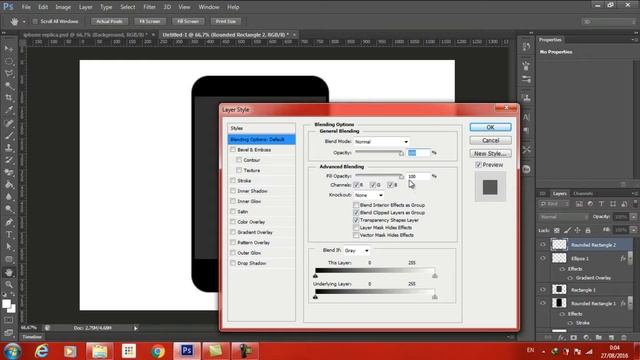Enable the Color Overlay checkbox
Viewport: 640px width, 360px height.
233,222
